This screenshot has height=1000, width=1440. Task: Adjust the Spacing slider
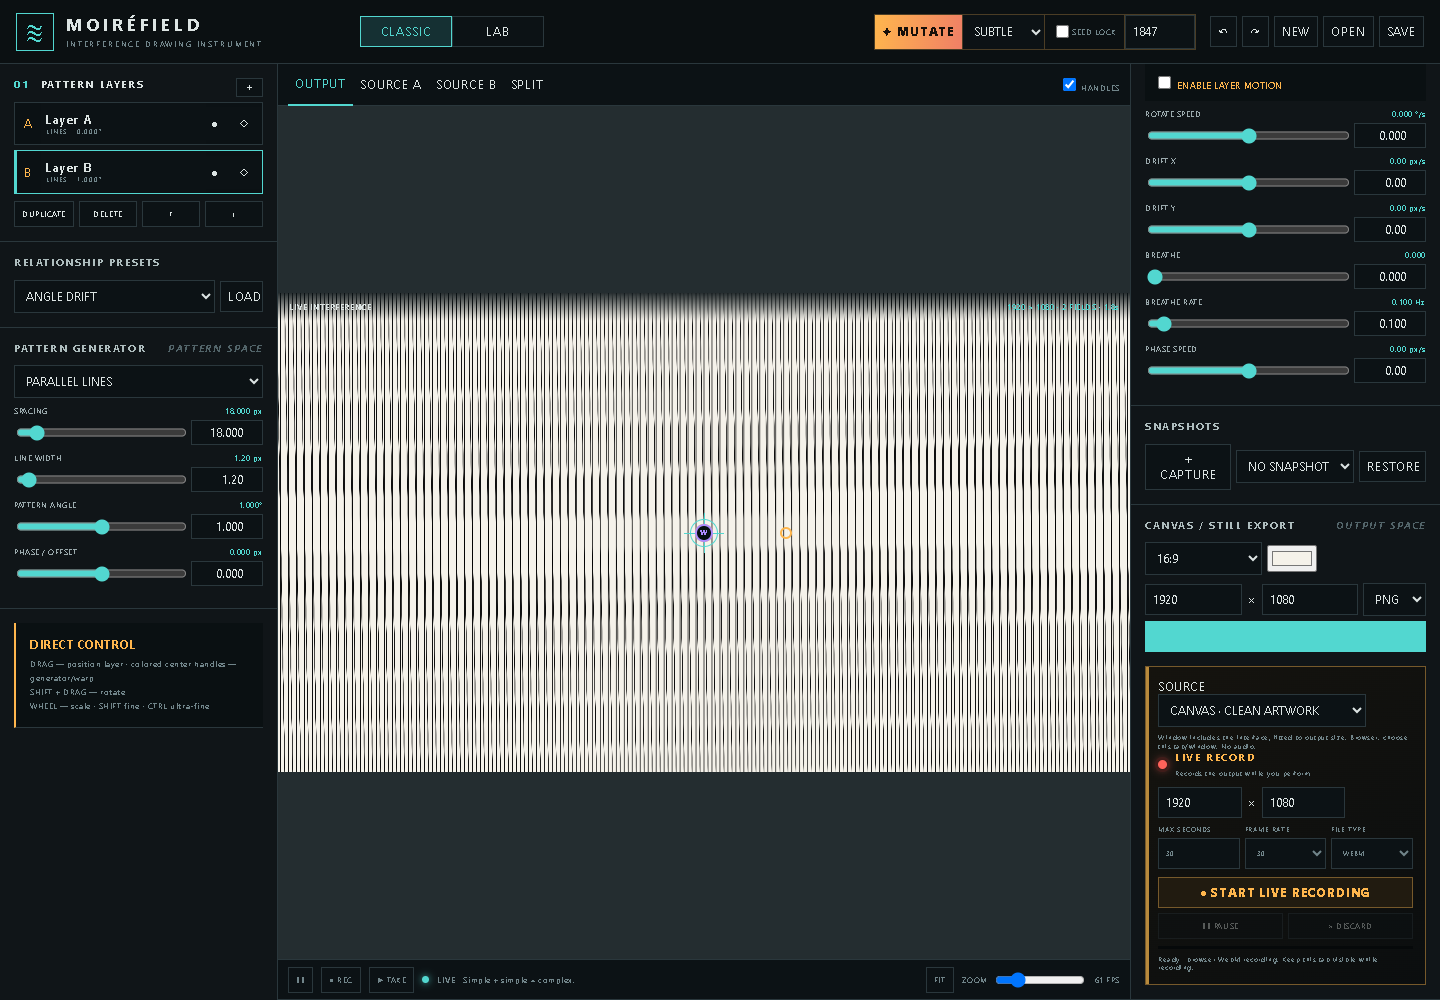[x=101, y=433]
